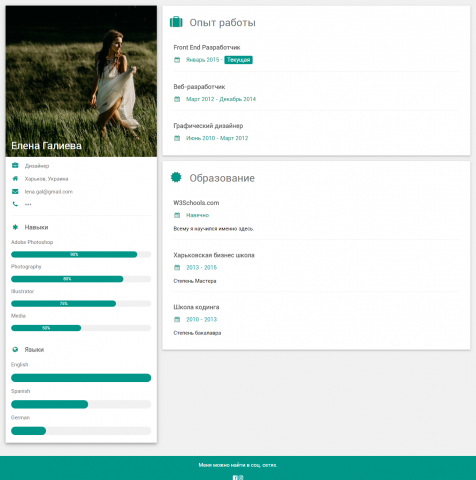Click the Illustrator 75% progress bar
The height and width of the screenshot is (480, 476).
click(x=81, y=304)
